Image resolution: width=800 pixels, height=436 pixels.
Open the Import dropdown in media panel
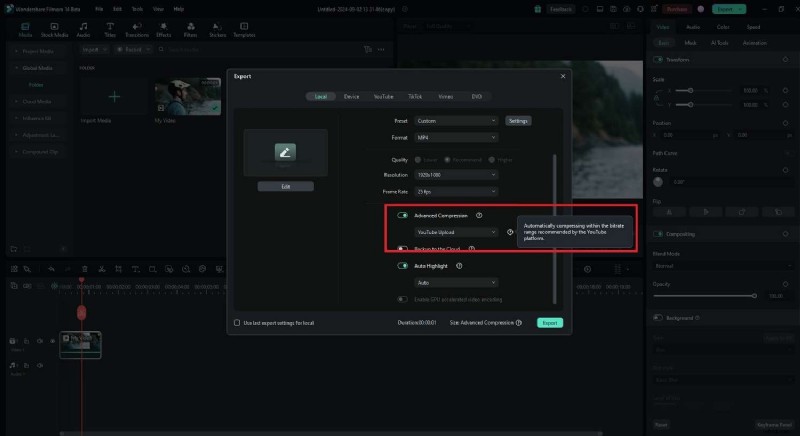[94, 49]
